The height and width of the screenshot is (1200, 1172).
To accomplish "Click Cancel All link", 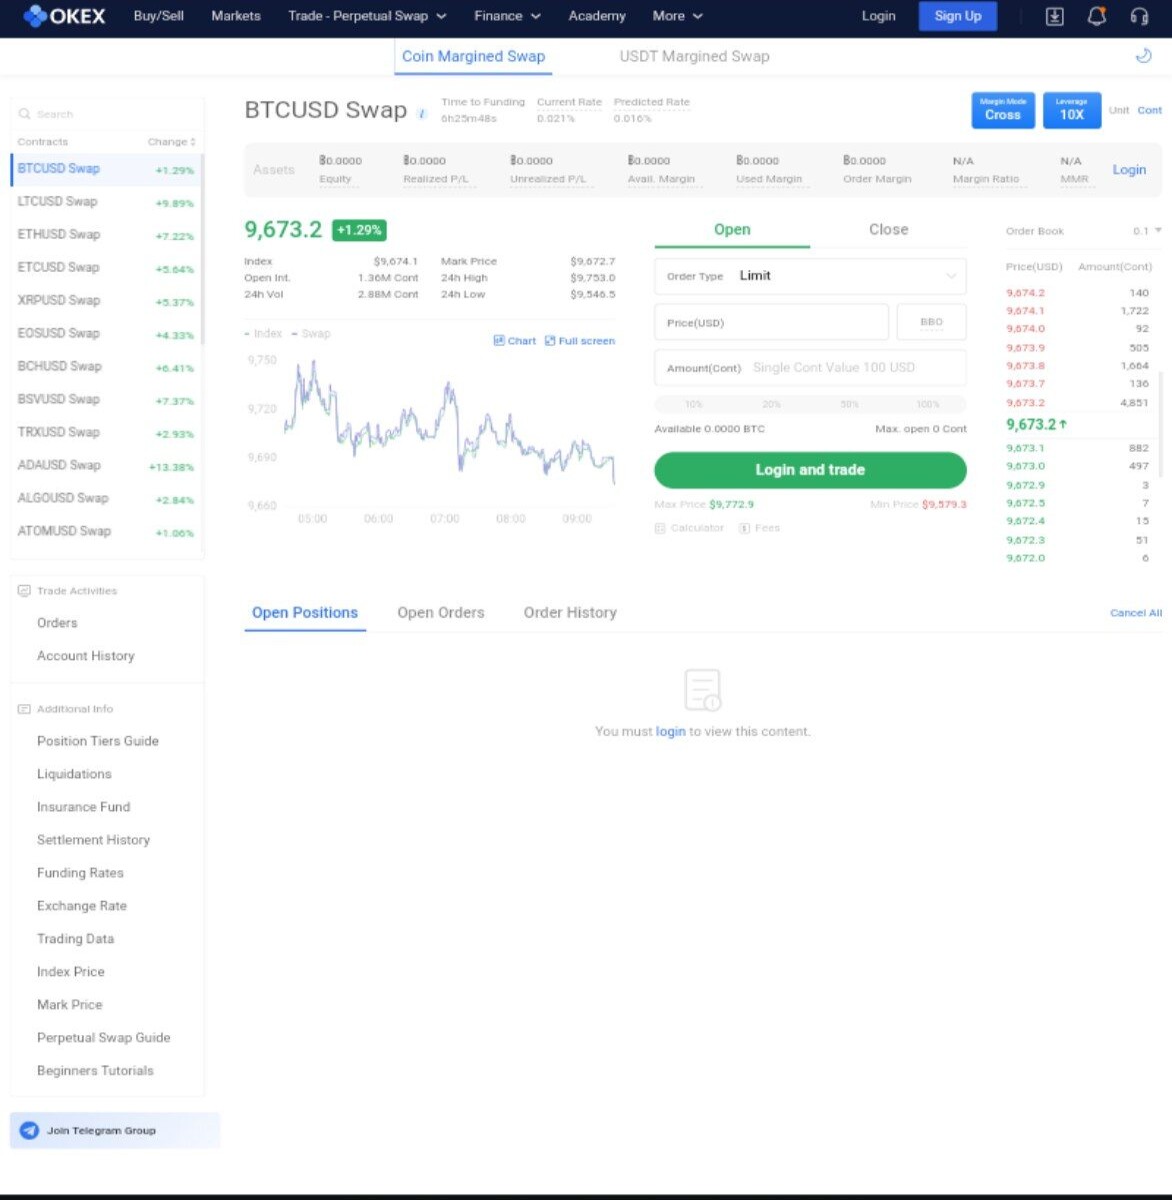I will coord(1136,613).
